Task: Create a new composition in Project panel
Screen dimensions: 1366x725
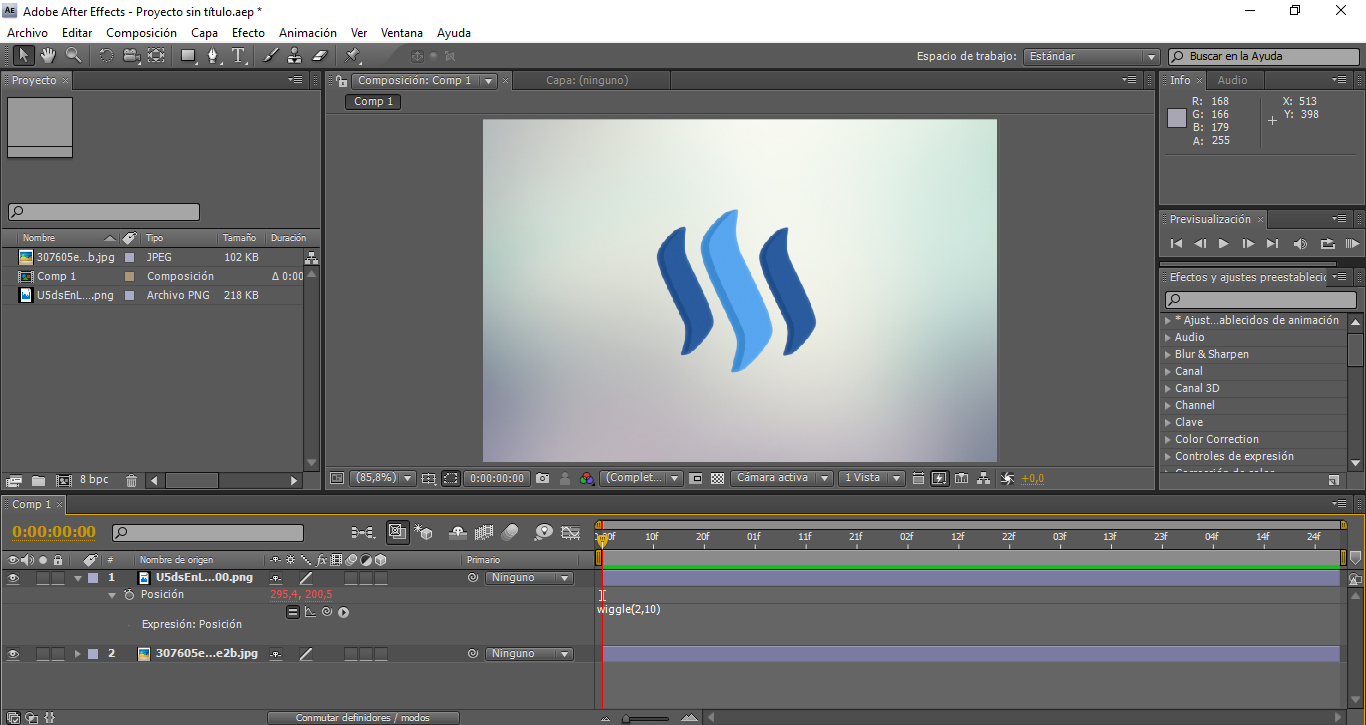Action: [x=64, y=480]
